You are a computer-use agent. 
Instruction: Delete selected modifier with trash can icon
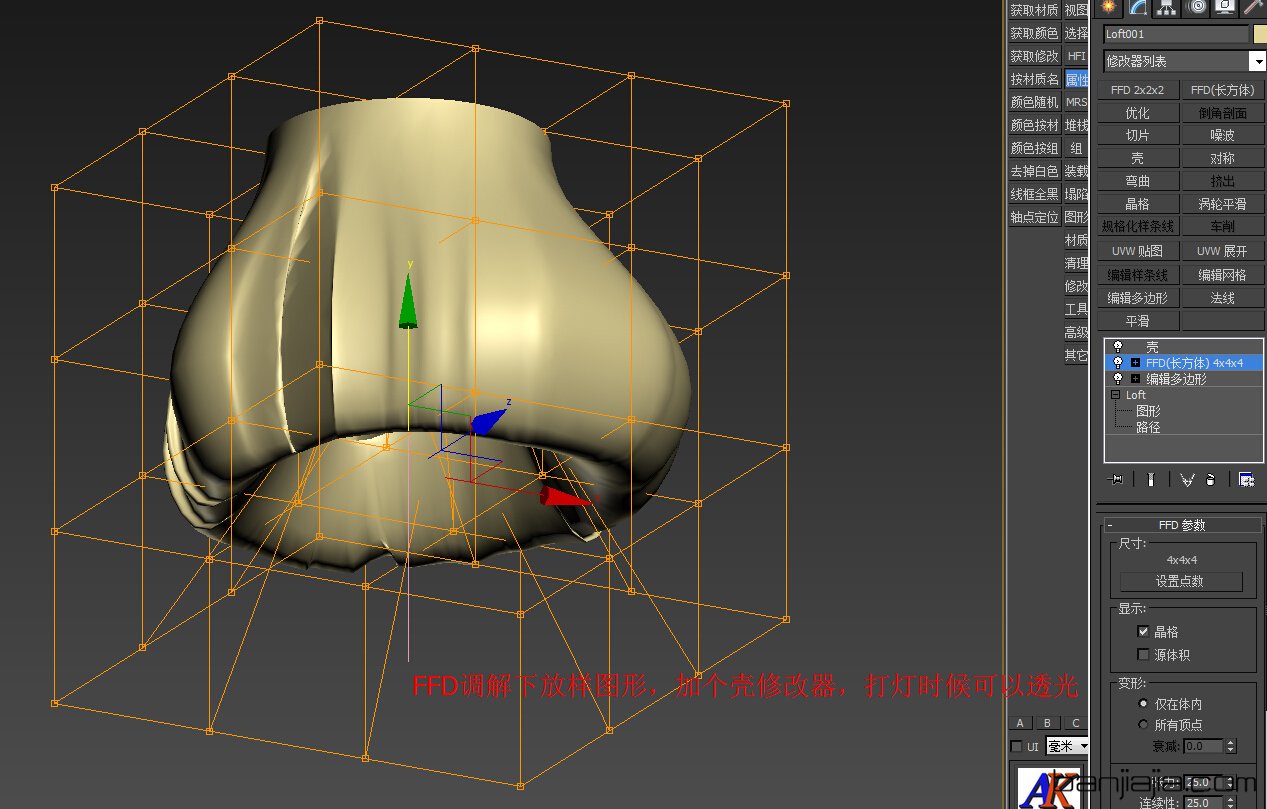tap(1210, 479)
